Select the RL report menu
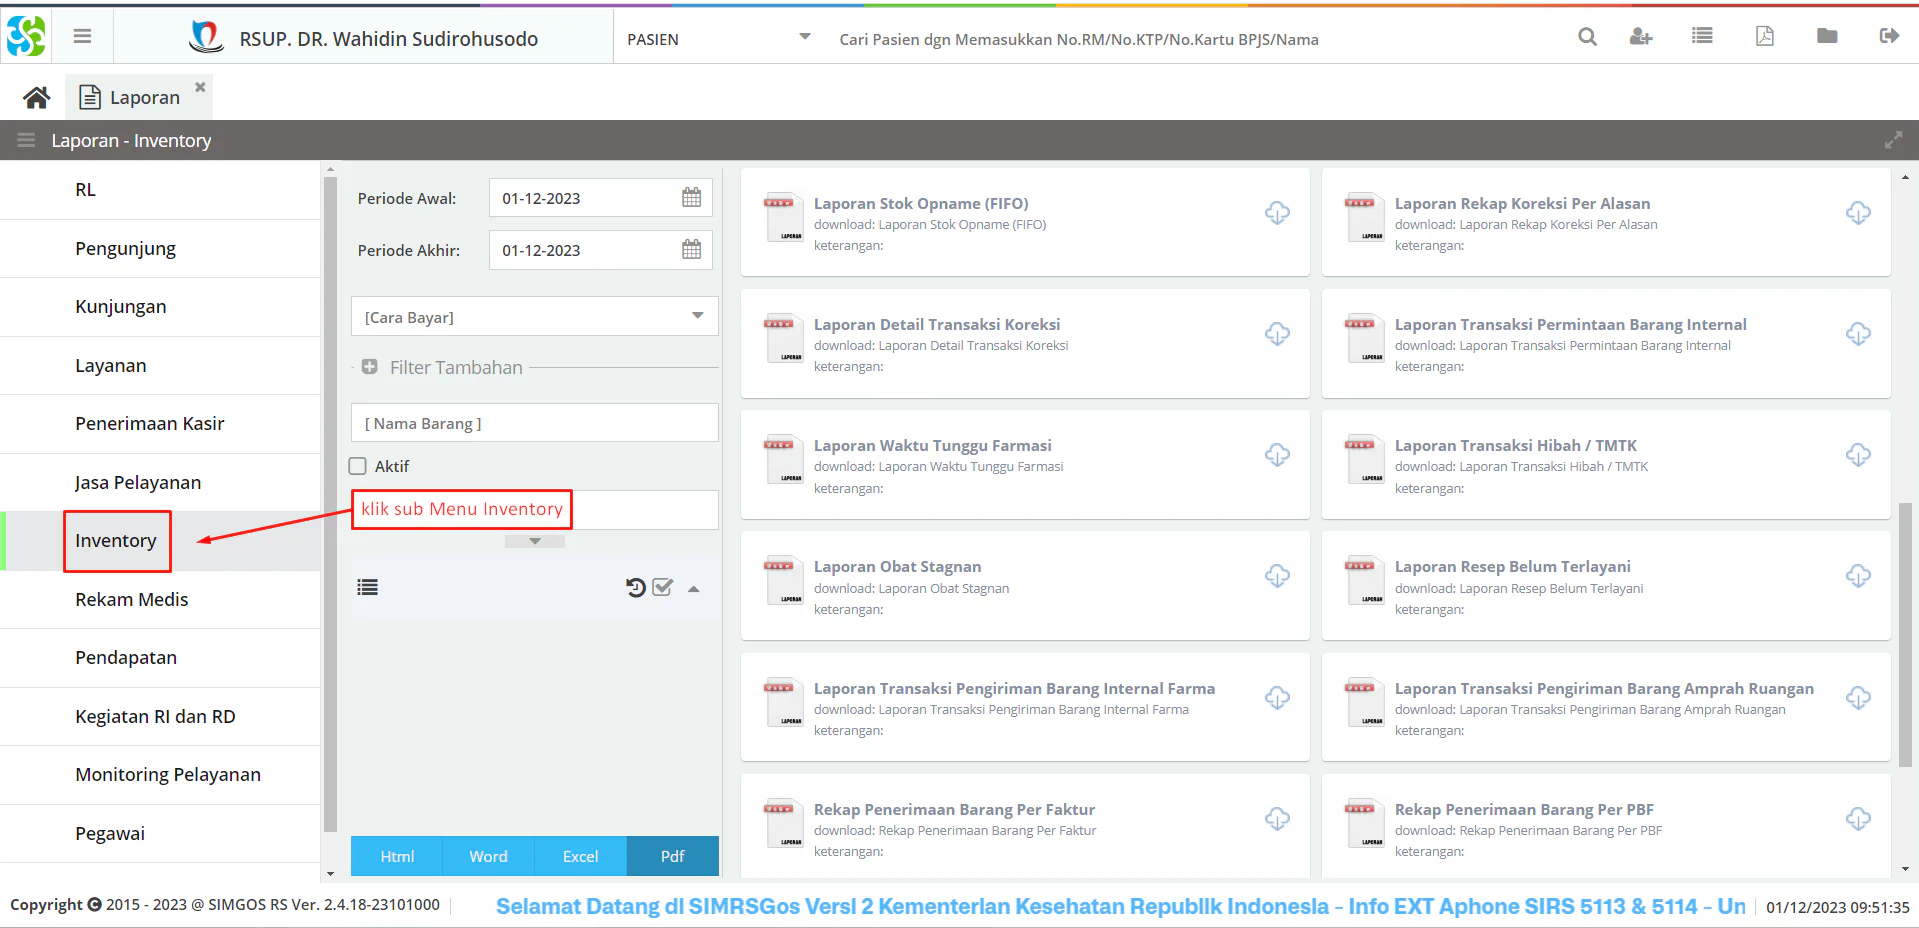The height and width of the screenshot is (928, 1919). tap(160, 190)
